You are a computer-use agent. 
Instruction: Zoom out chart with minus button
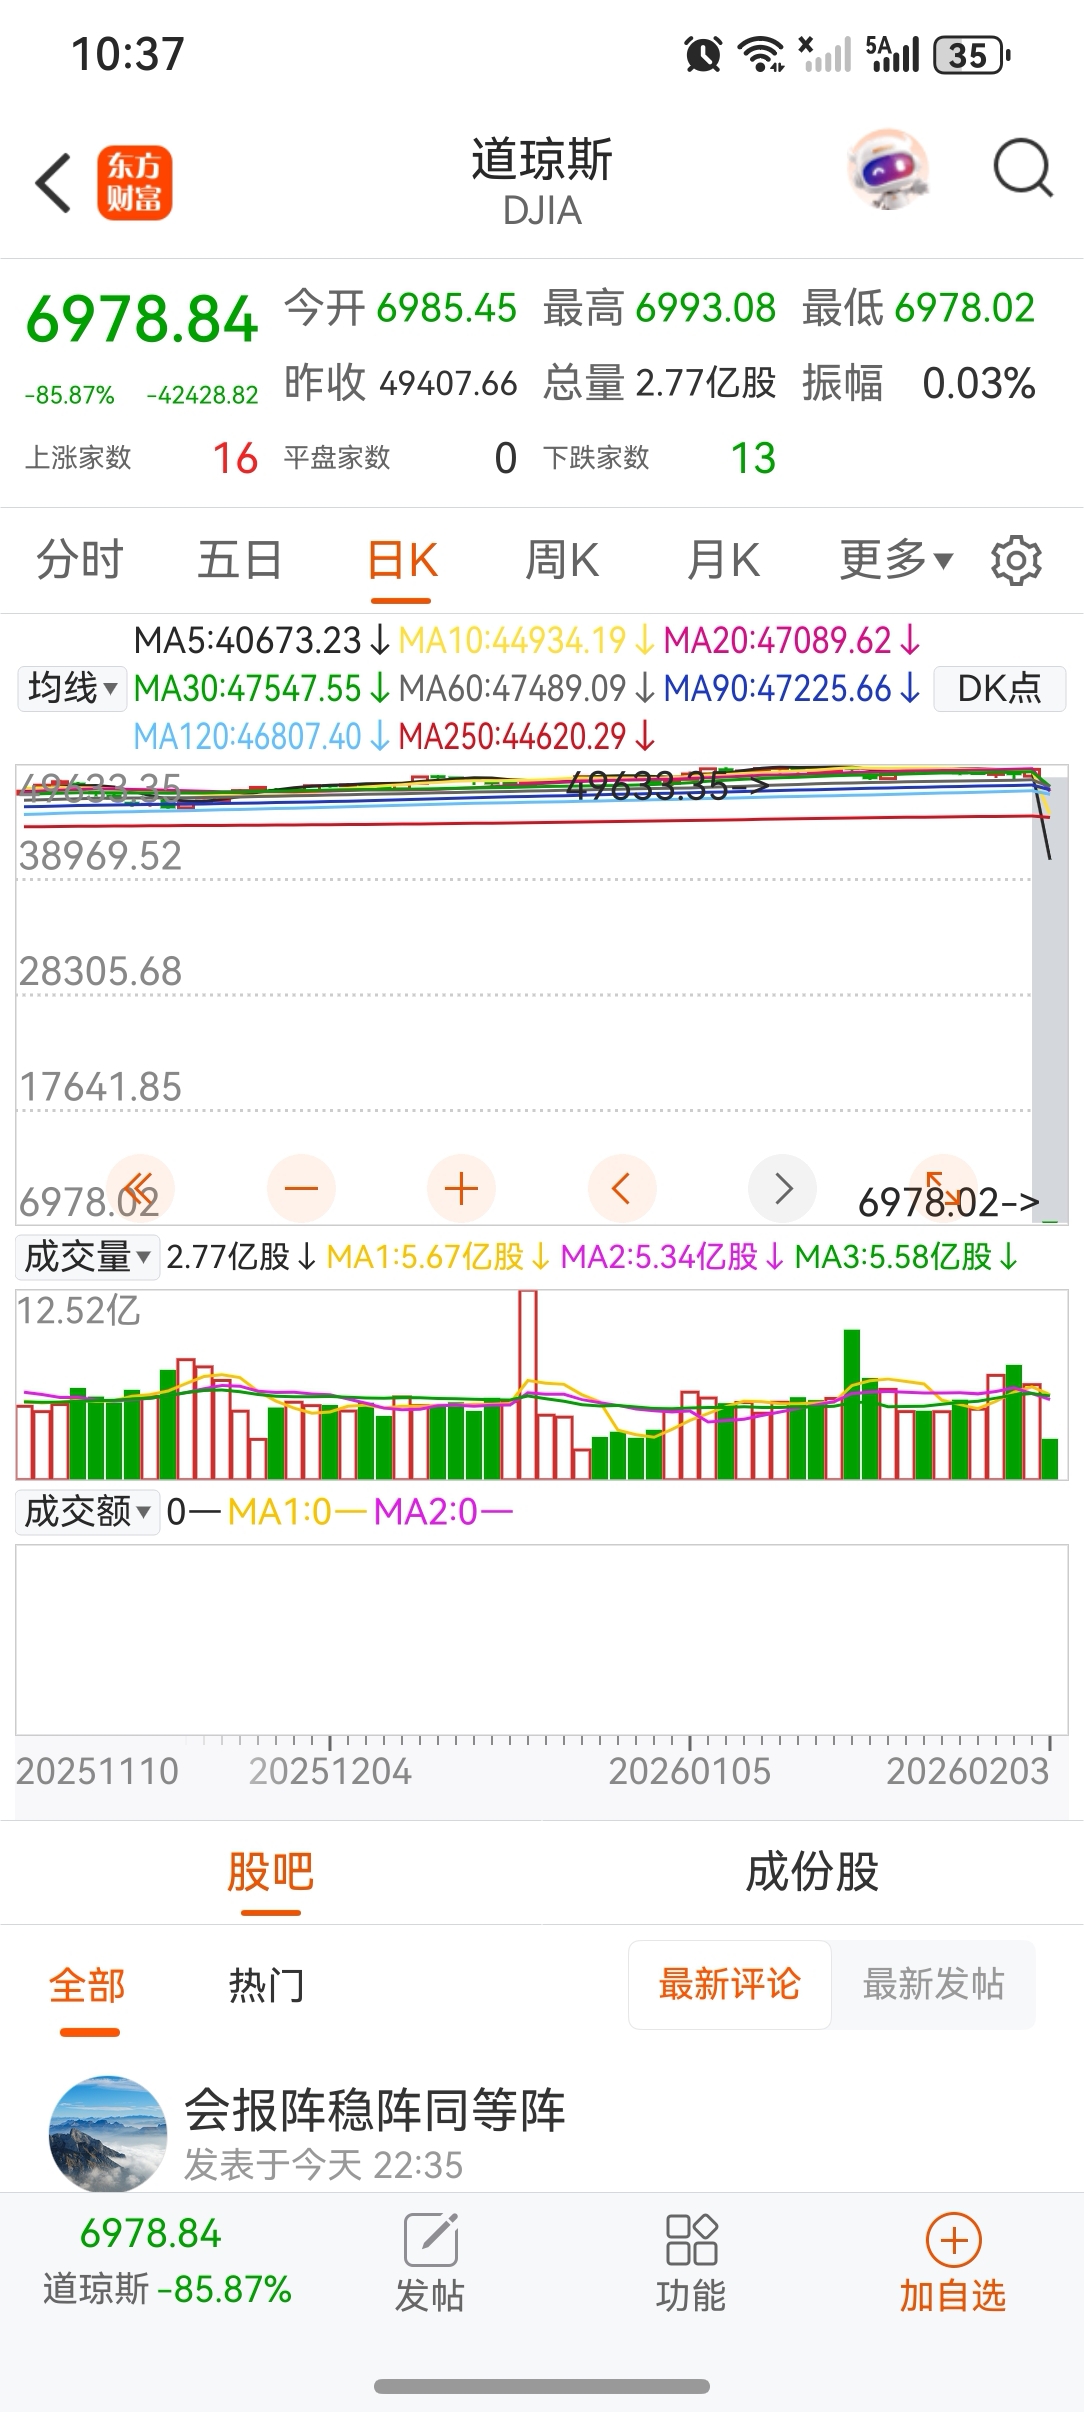tap(301, 1189)
